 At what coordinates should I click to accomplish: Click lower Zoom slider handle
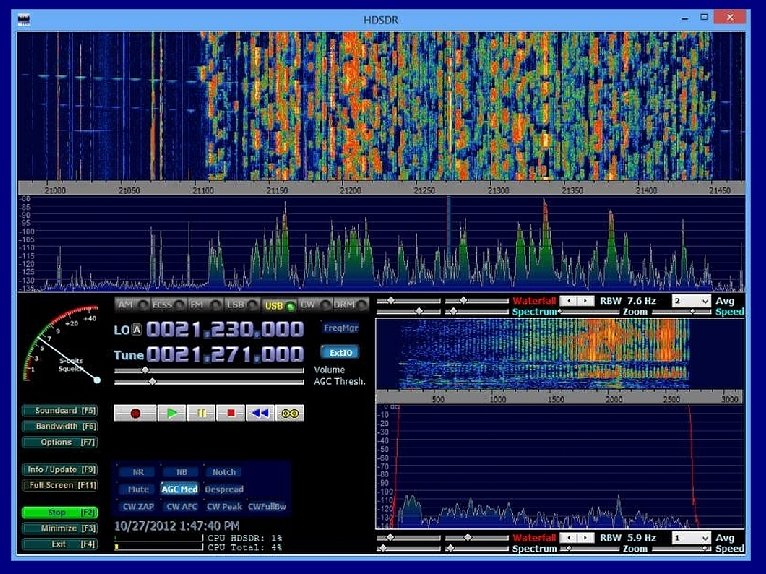point(569,549)
